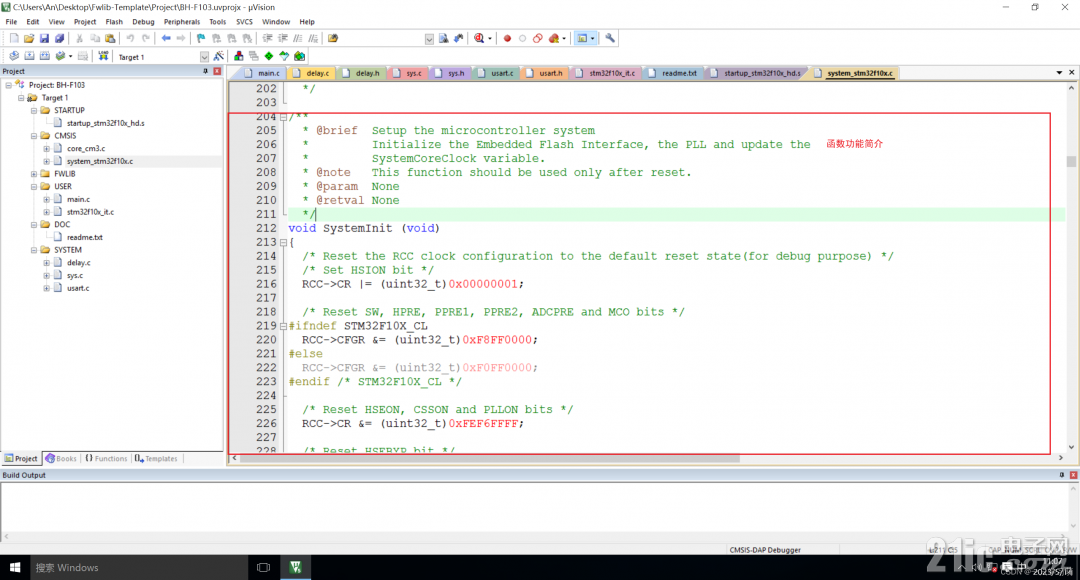Open the Target 1 selection dropdown
The height and width of the screenshot is (580, 1080).
click(204, 56)
